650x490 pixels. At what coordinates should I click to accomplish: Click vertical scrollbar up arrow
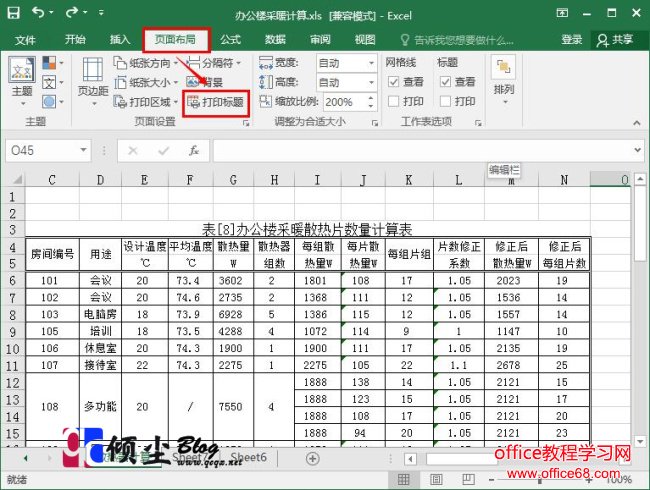point(640,179)
